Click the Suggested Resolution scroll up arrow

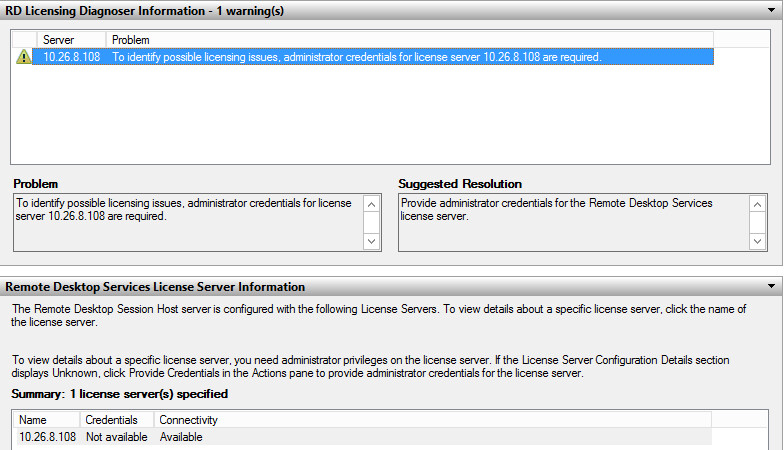coord(758,204)
